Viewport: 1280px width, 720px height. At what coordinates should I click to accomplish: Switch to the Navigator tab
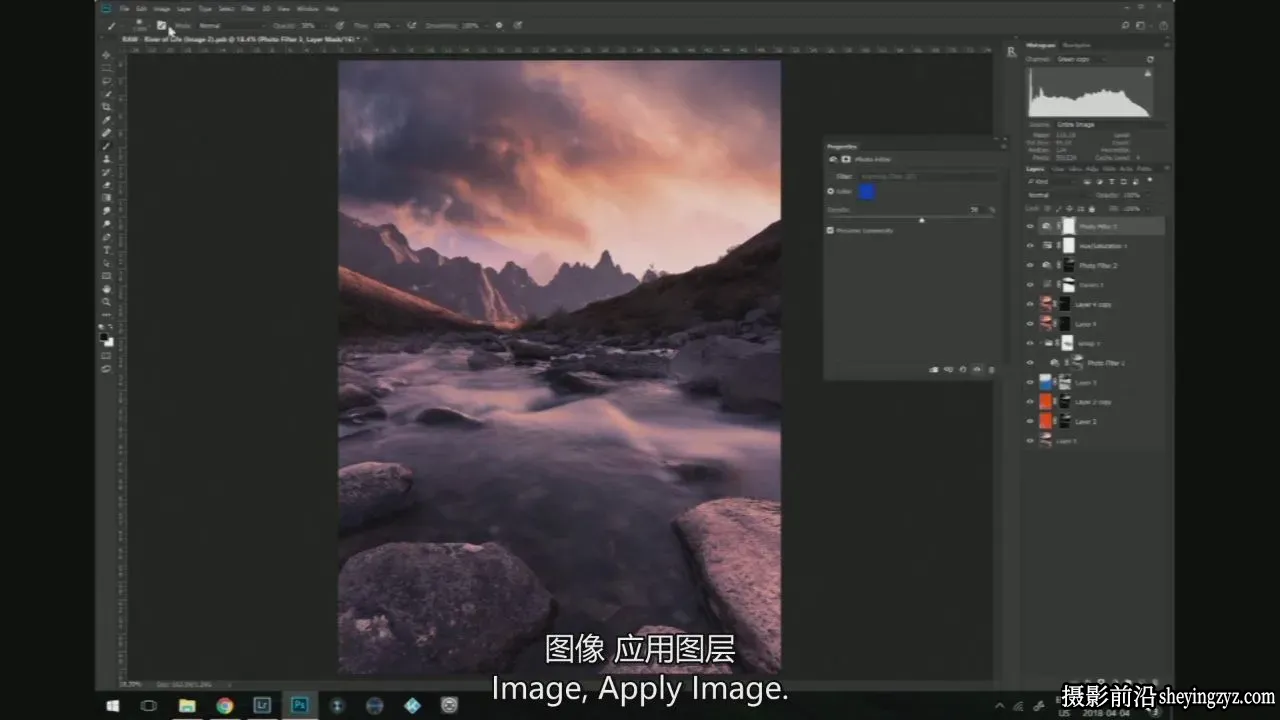click(x=1077, y=45)
